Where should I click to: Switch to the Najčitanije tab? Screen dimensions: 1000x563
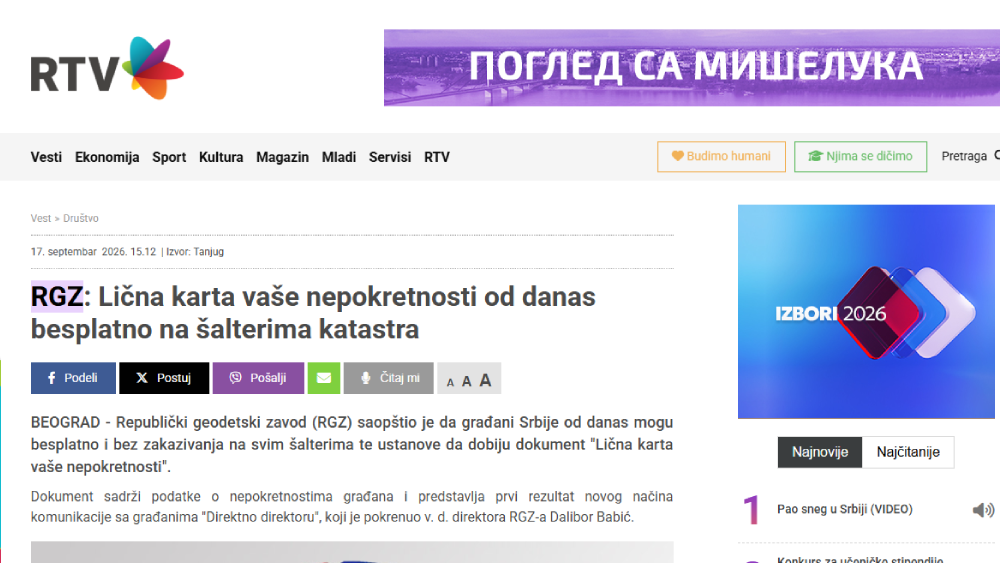(908, 452)
